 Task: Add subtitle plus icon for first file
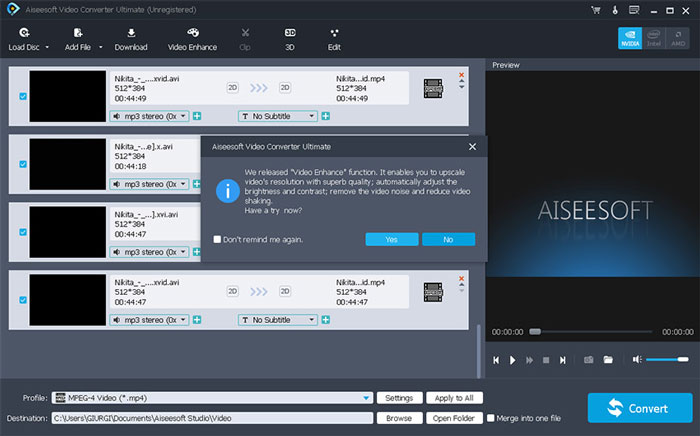click(x=326, y=116)
